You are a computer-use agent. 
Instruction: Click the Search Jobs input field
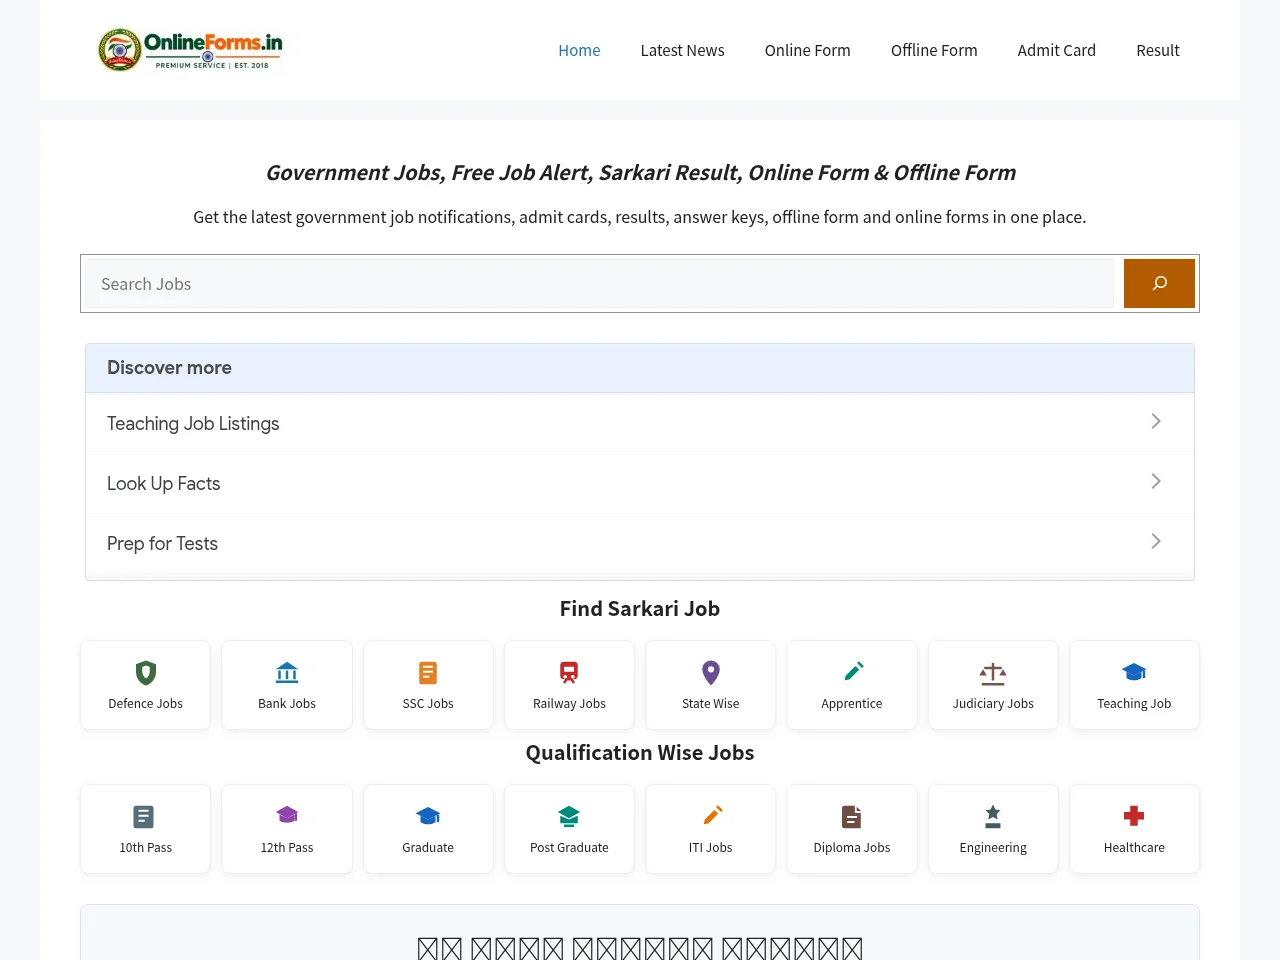click(599, 283)
